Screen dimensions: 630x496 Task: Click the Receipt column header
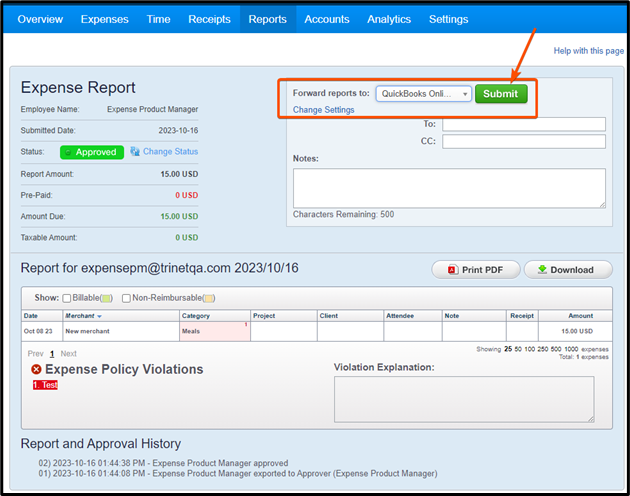[x=522, y=316]
